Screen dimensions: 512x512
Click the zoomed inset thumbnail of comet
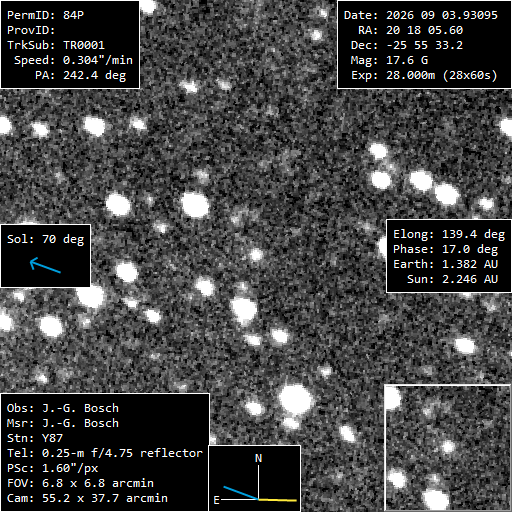pos(447,447)
